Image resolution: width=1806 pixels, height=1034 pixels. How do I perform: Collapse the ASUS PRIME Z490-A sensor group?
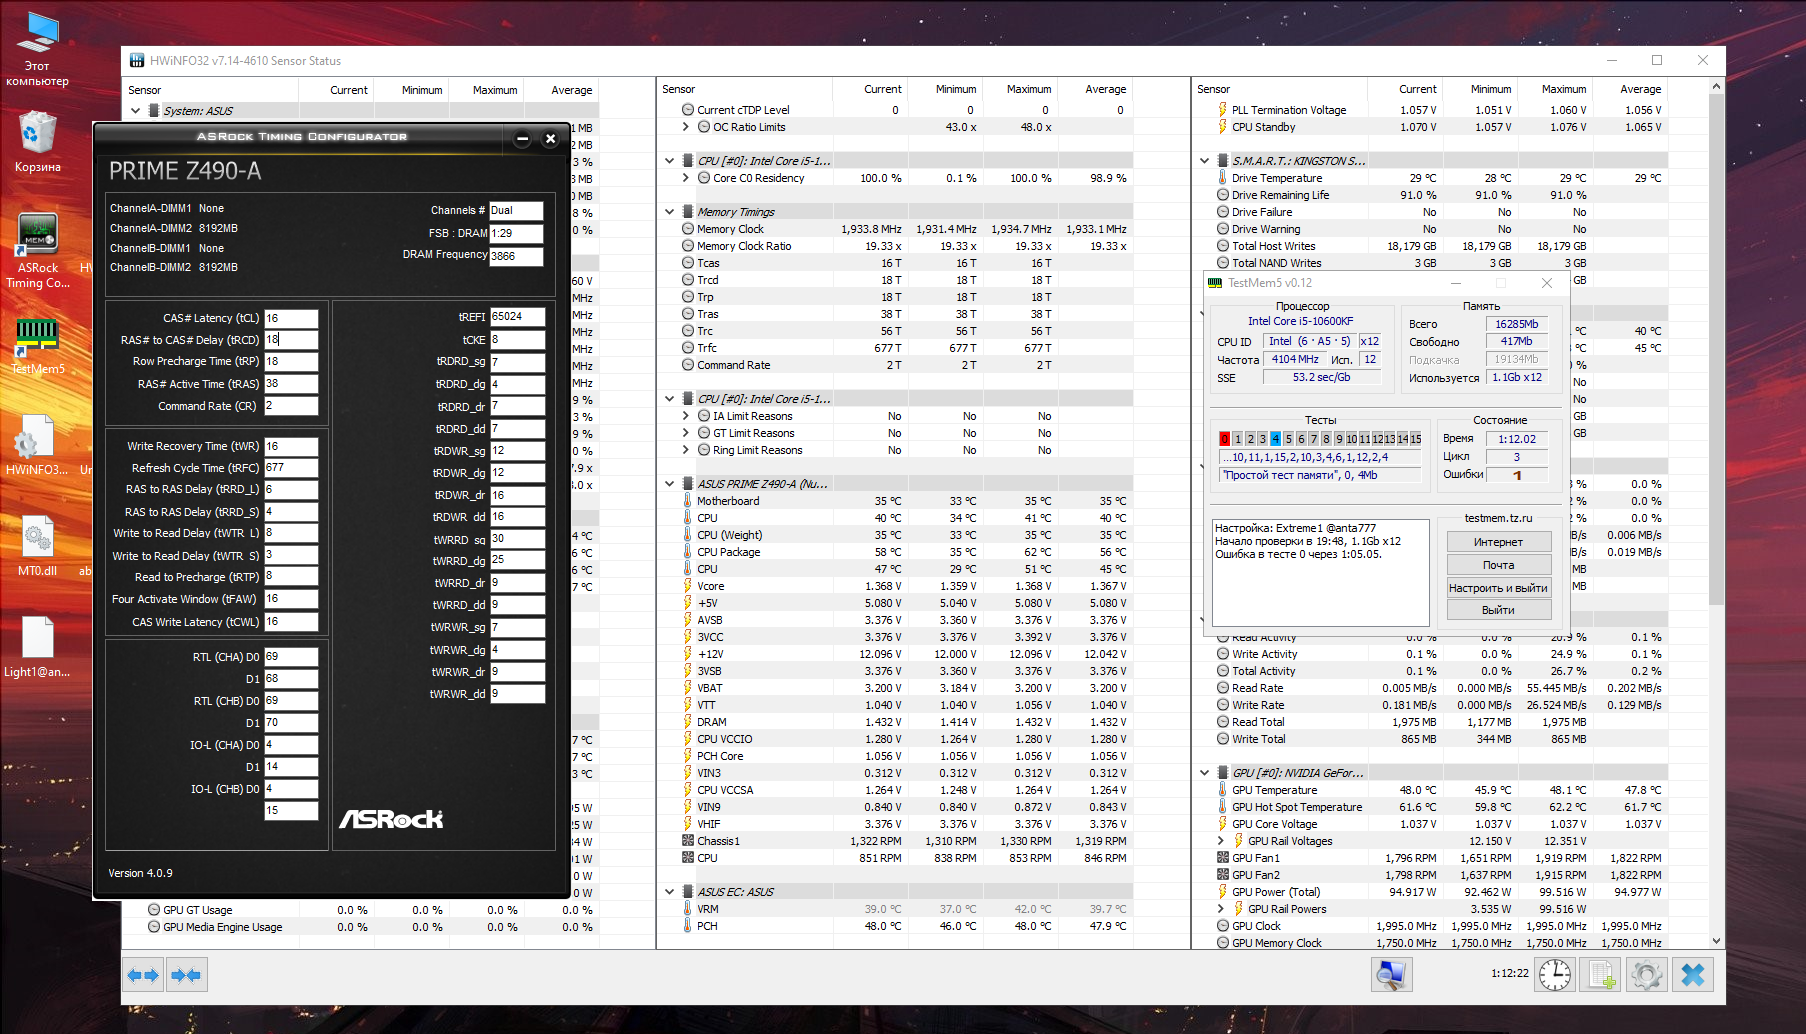(x=670, y=484)
